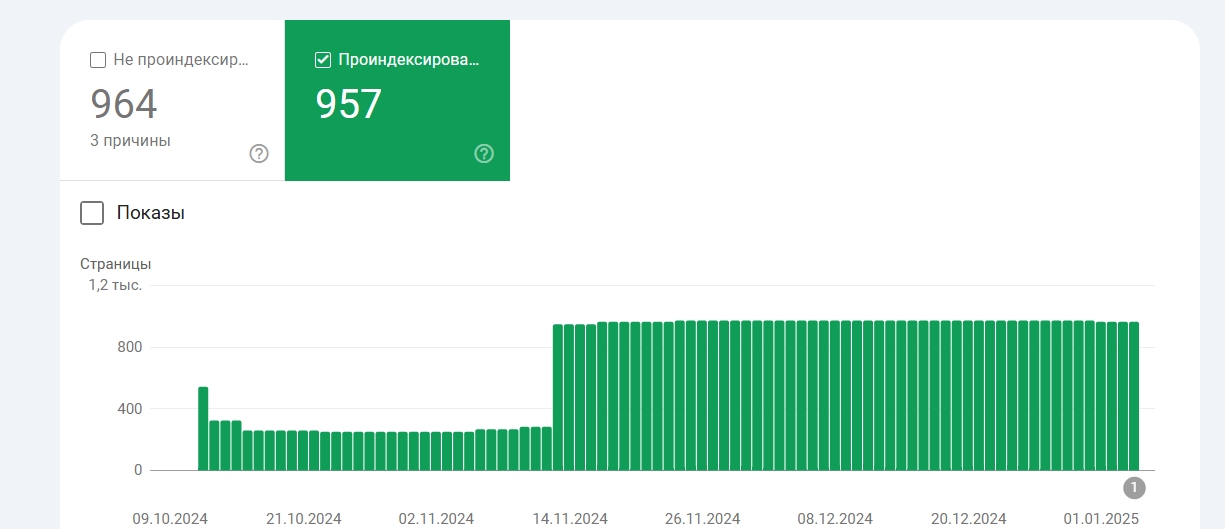
Task: Enable the "Не проиндексир…" checkbox
Action: (98, 60)
